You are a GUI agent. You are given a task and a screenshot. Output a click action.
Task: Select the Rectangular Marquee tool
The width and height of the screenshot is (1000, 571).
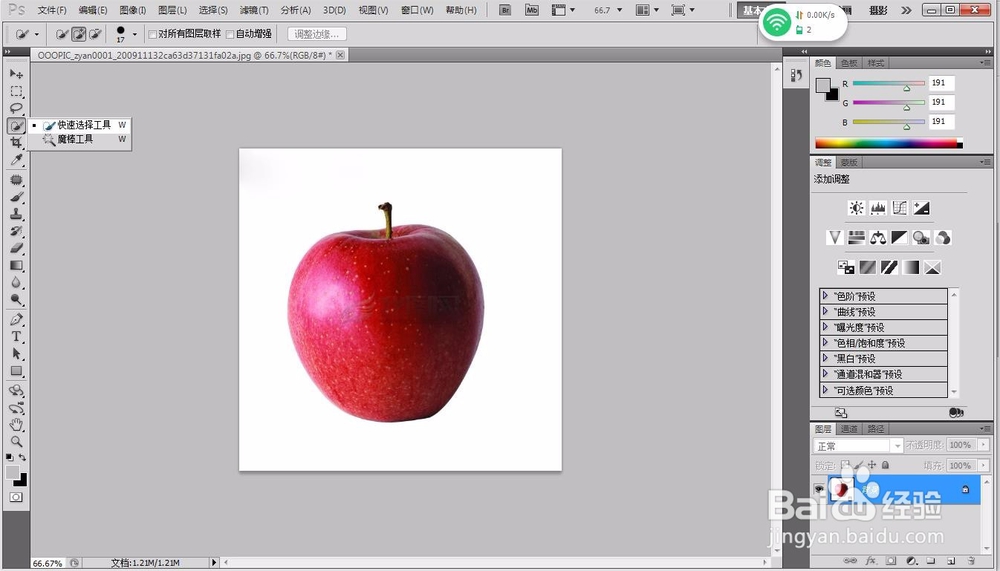(16, 91)
